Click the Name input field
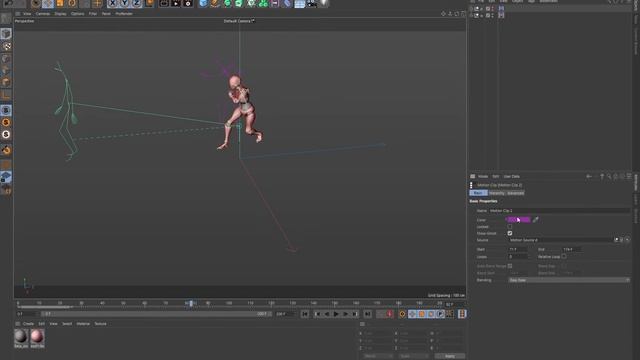Screen dimensions: 640x360 [559, 211]
